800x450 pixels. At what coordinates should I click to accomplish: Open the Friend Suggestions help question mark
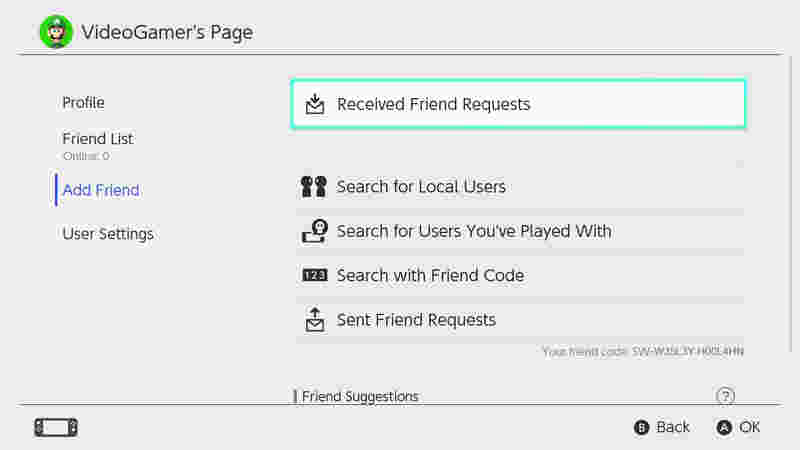pos(725,395)
